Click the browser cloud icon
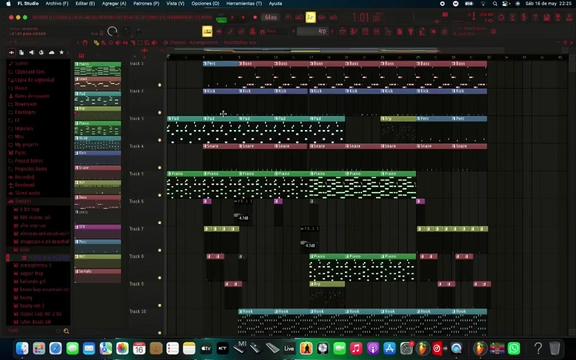Viewport: 576px width, 360px height. tap(51, 53)
